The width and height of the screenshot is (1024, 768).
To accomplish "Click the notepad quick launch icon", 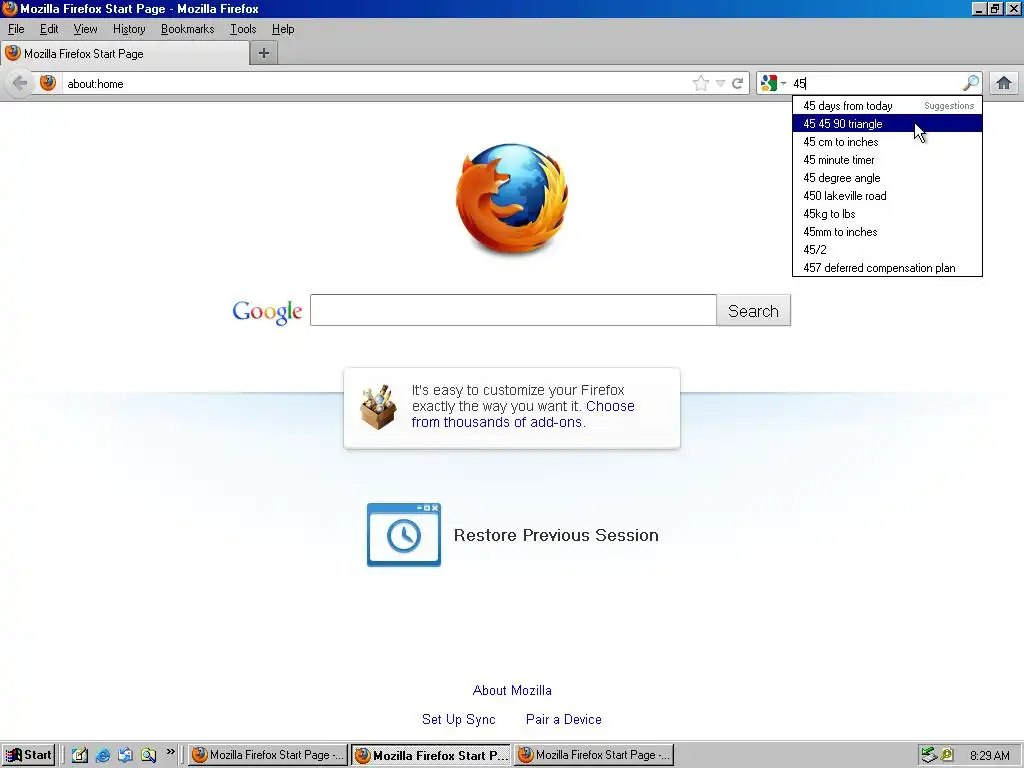I will pyautogui.click(x=80, y=755).
